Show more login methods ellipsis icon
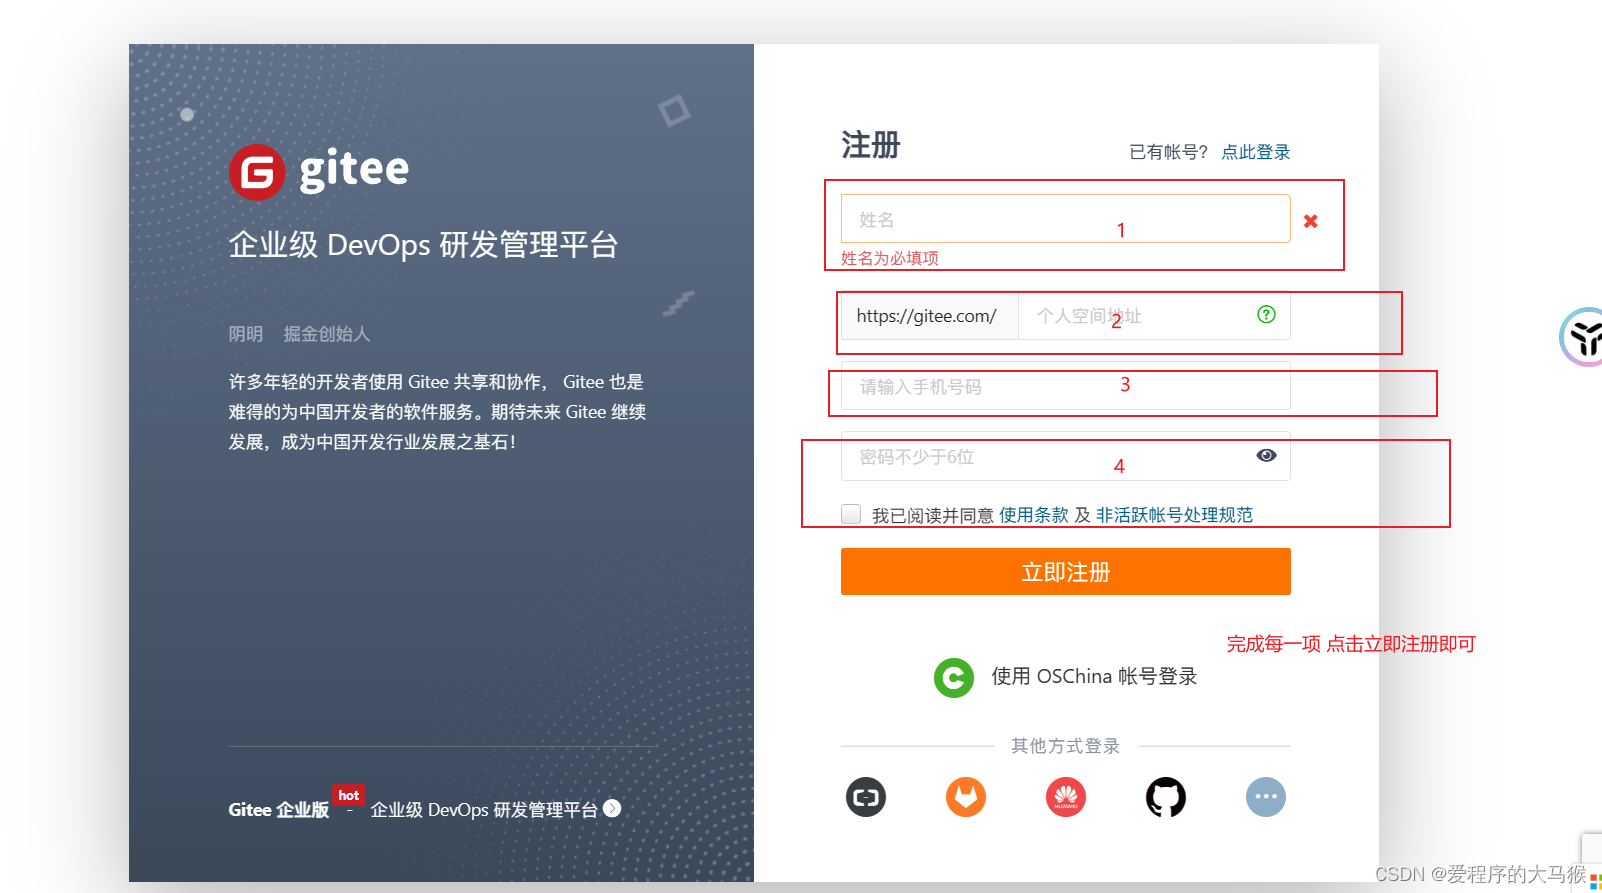This screenshot has width=1602, height=893. [x=1266, y=797]
